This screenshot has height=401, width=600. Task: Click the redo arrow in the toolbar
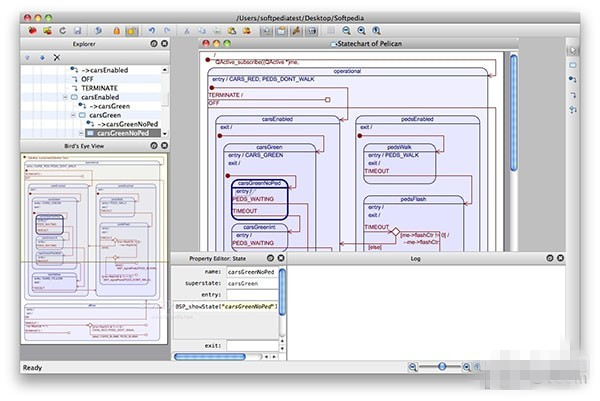click(x=165, y=31)
